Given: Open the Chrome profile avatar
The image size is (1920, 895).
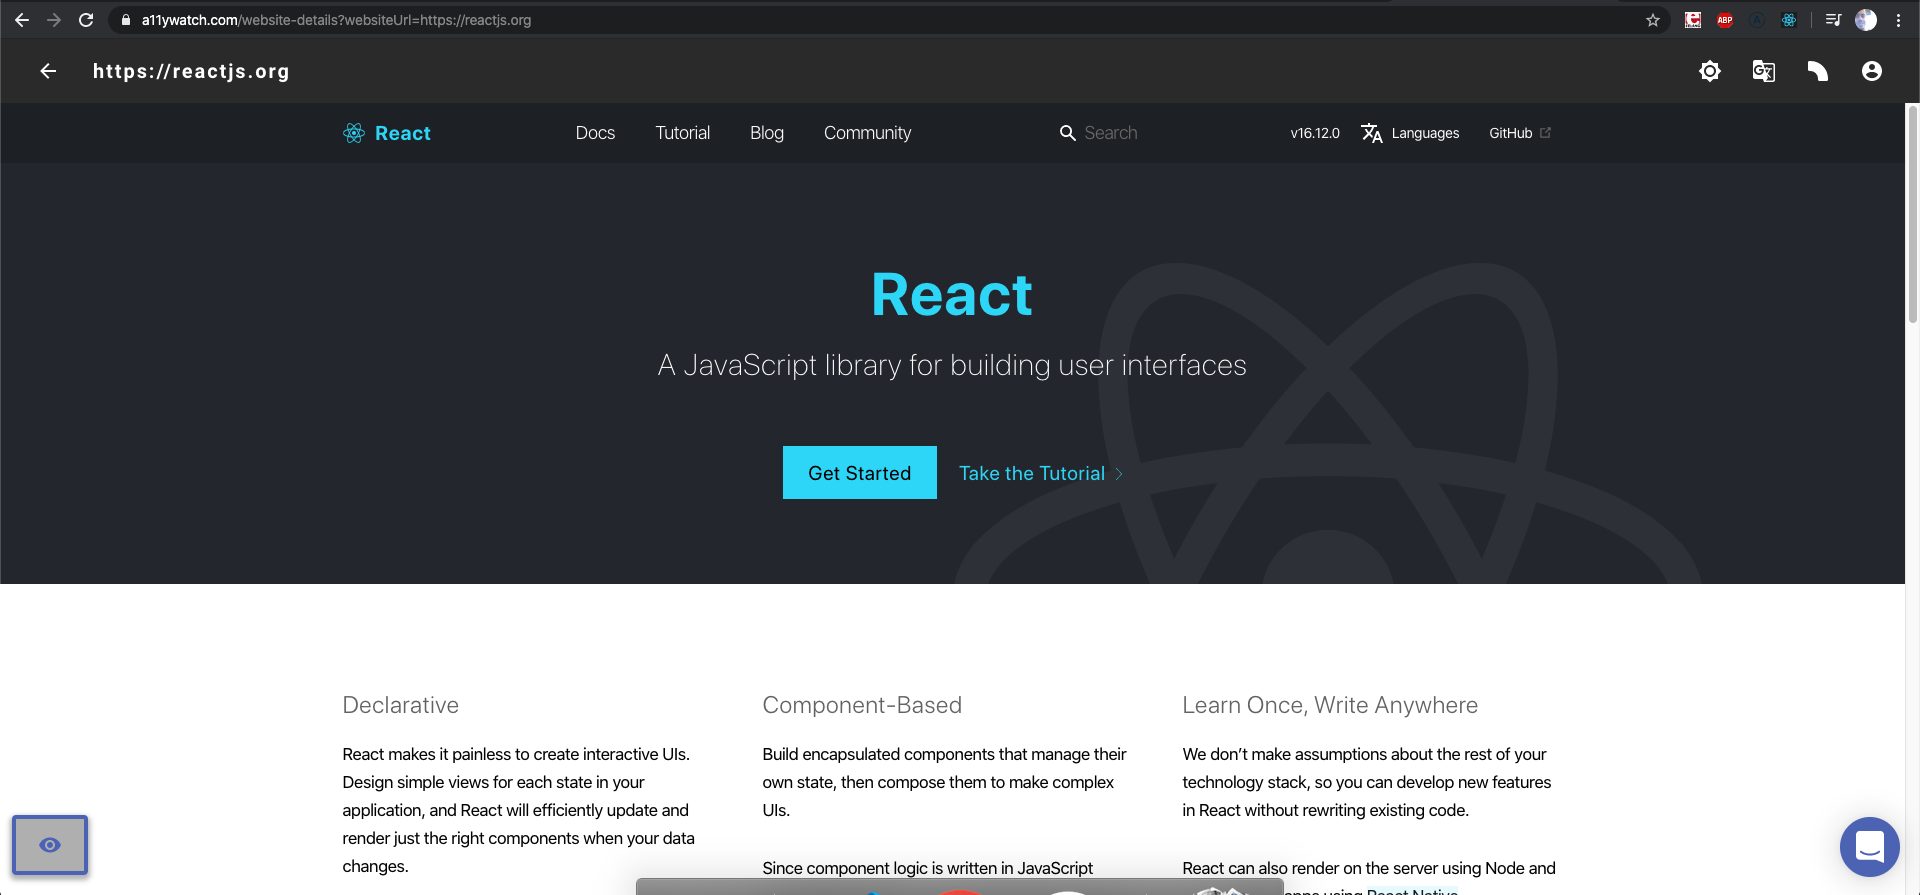Looking at the screenshot, I should [x=1866, y=20].
